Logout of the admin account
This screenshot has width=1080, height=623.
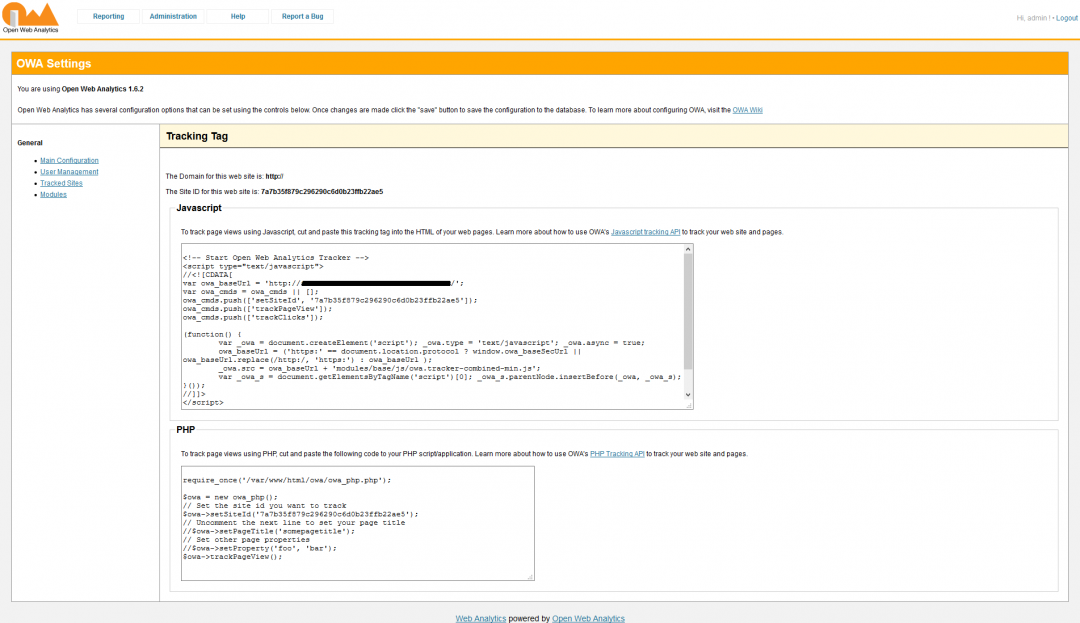click(1066, 17)
